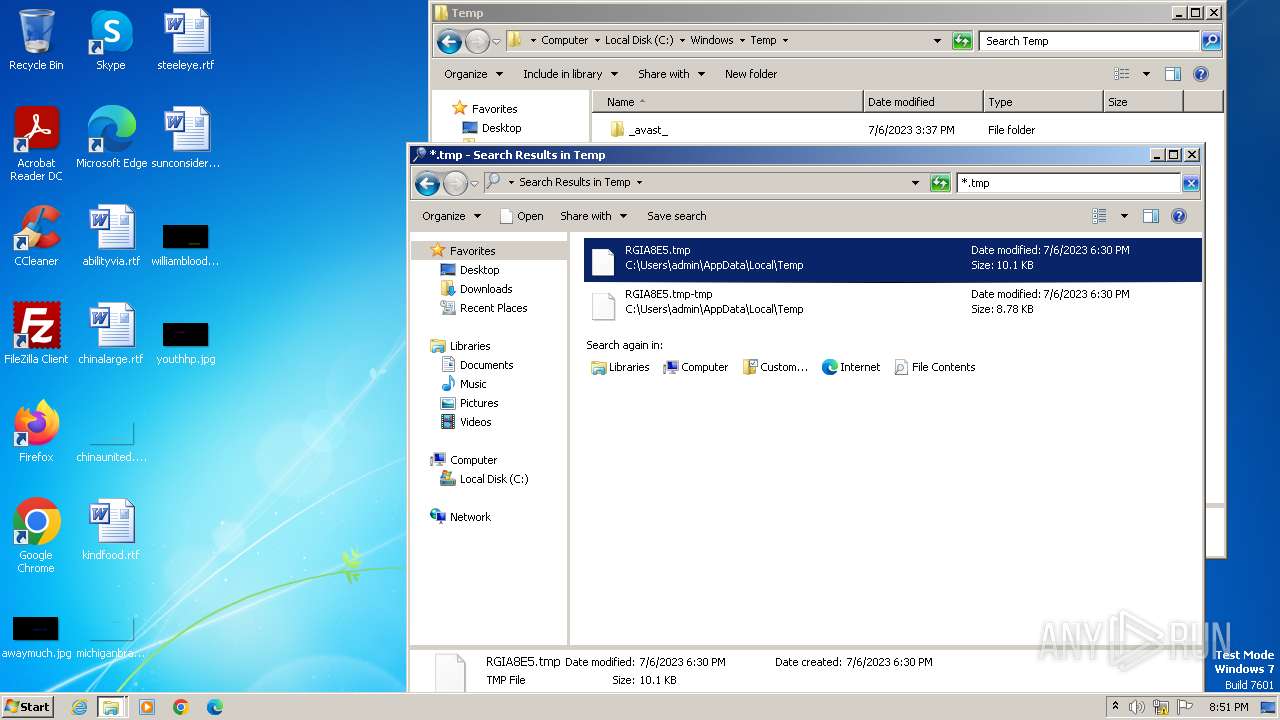Click the volume icon in system tray
Image resolution: width=1280 pixels, height=720 pixels.
(x=1137, y=707)
